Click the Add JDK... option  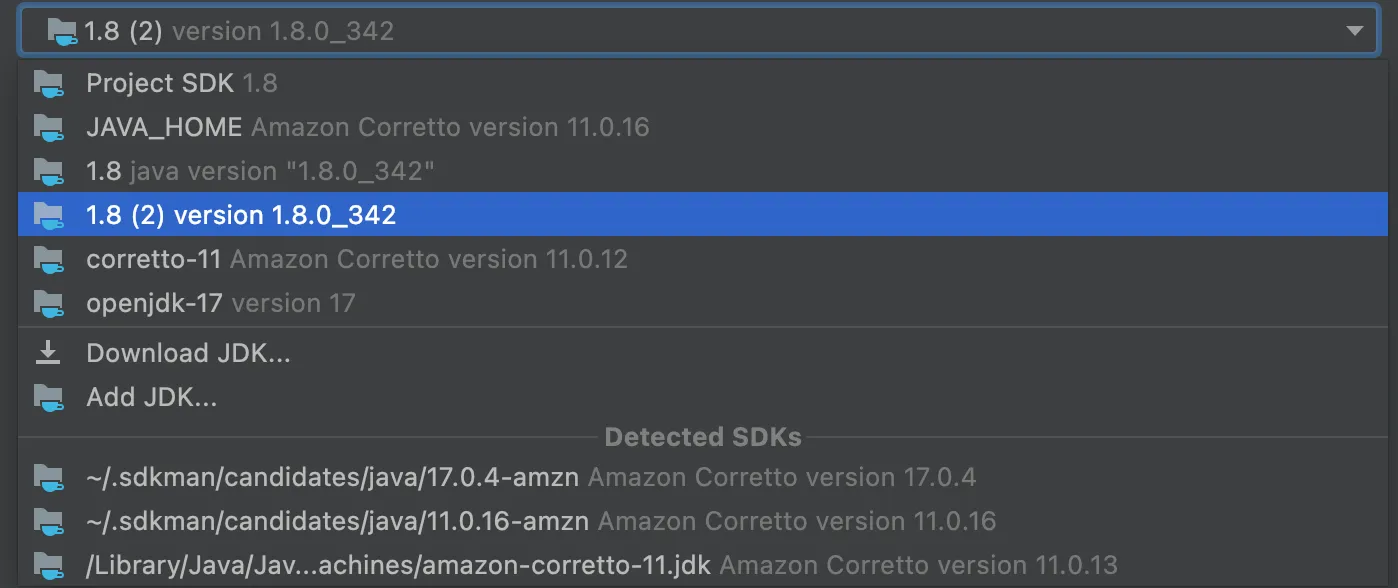tap(151, 397)
